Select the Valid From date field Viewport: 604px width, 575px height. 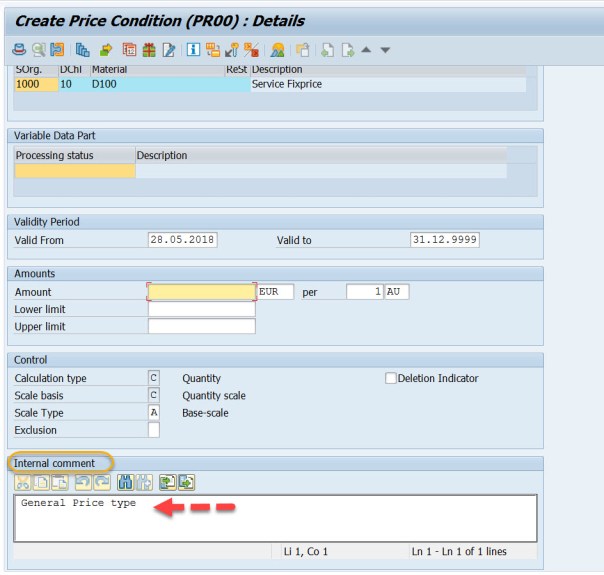pos(183,240)
